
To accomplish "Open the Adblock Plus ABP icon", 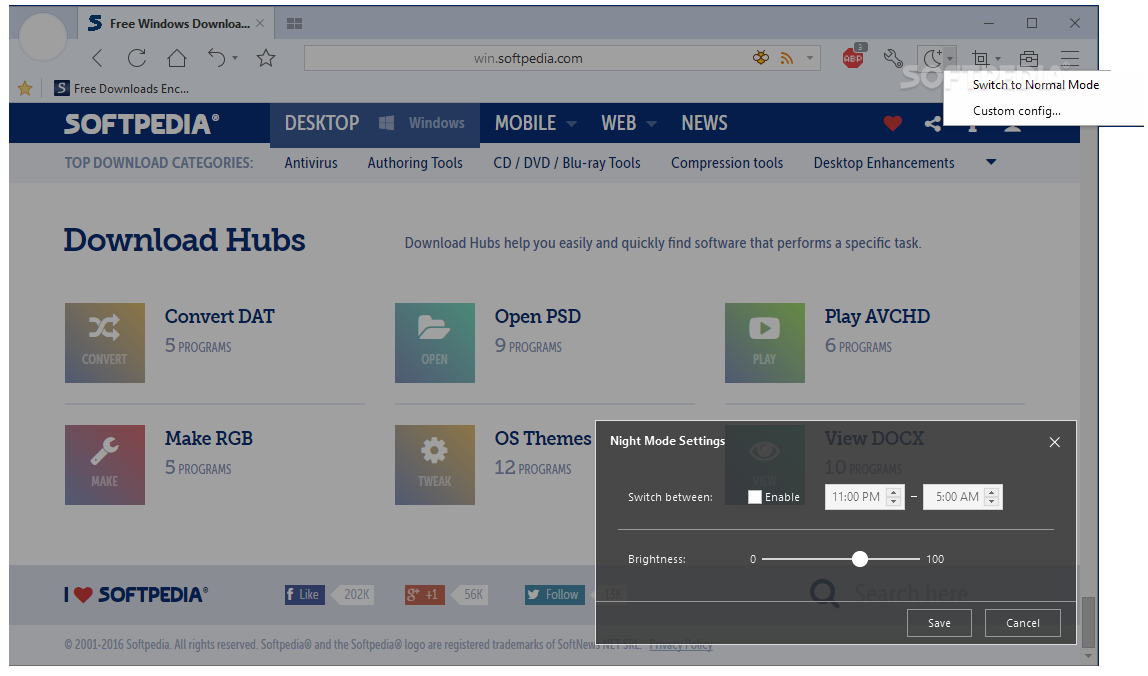I will point(853,58).
